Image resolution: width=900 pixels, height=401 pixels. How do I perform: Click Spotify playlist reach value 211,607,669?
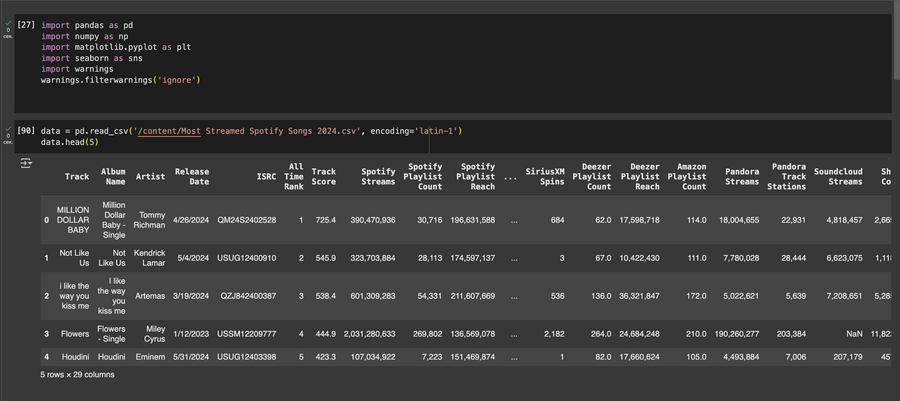click(472, 296)
